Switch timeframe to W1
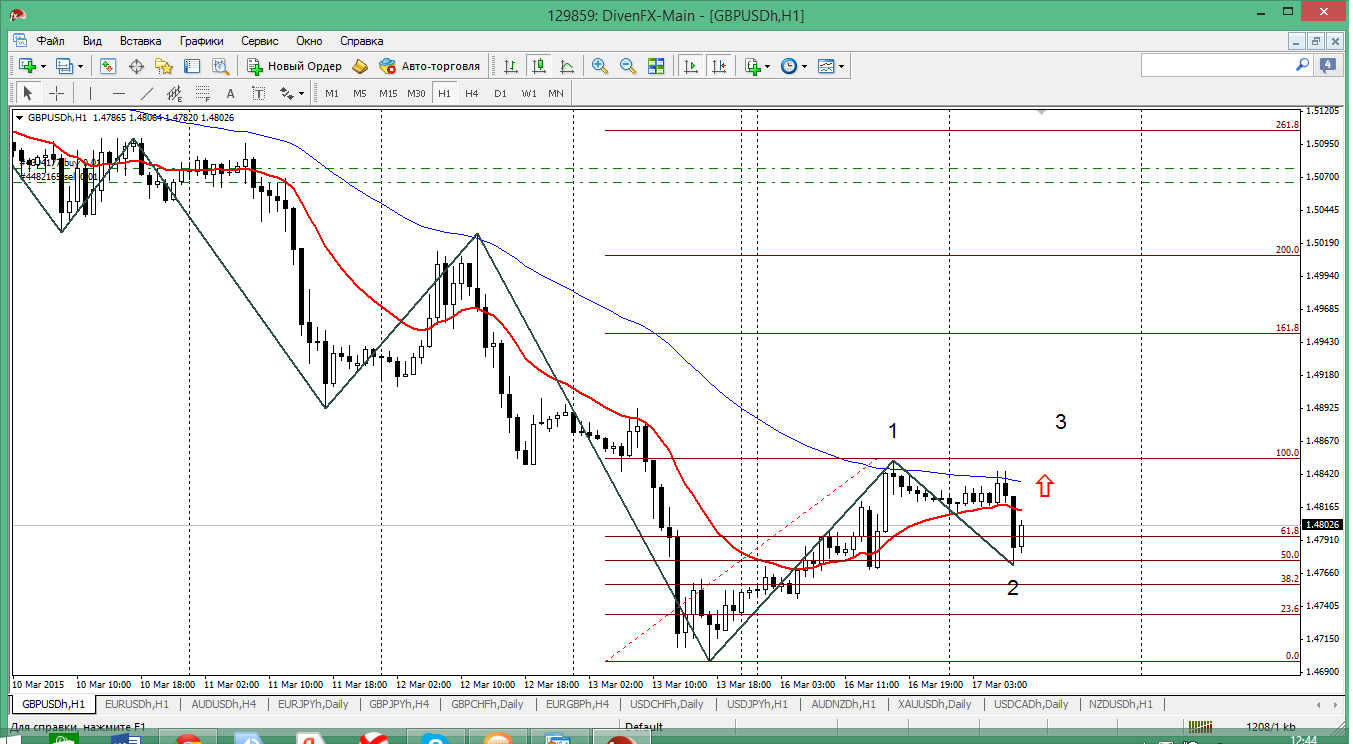This screenshot has width=1353, height=744. 529,93
